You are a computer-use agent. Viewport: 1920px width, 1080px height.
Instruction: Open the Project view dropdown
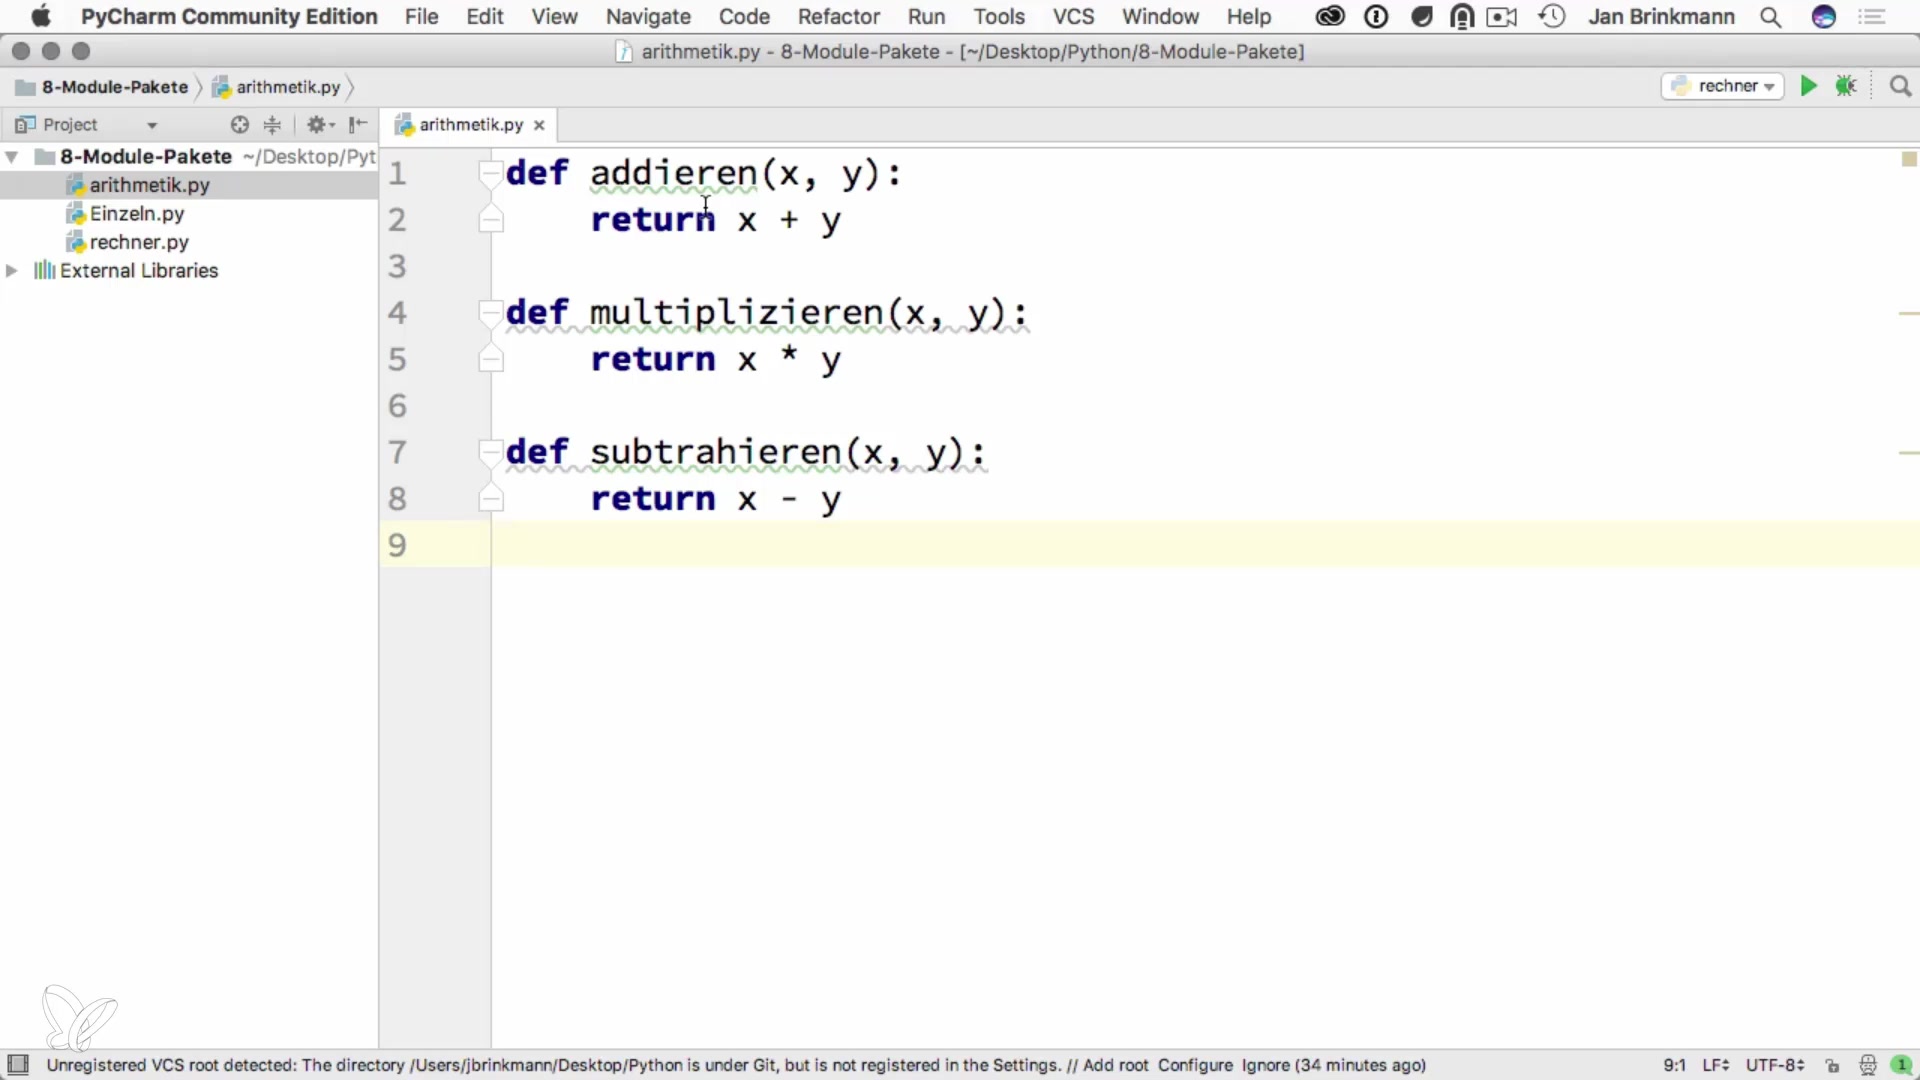152,125
